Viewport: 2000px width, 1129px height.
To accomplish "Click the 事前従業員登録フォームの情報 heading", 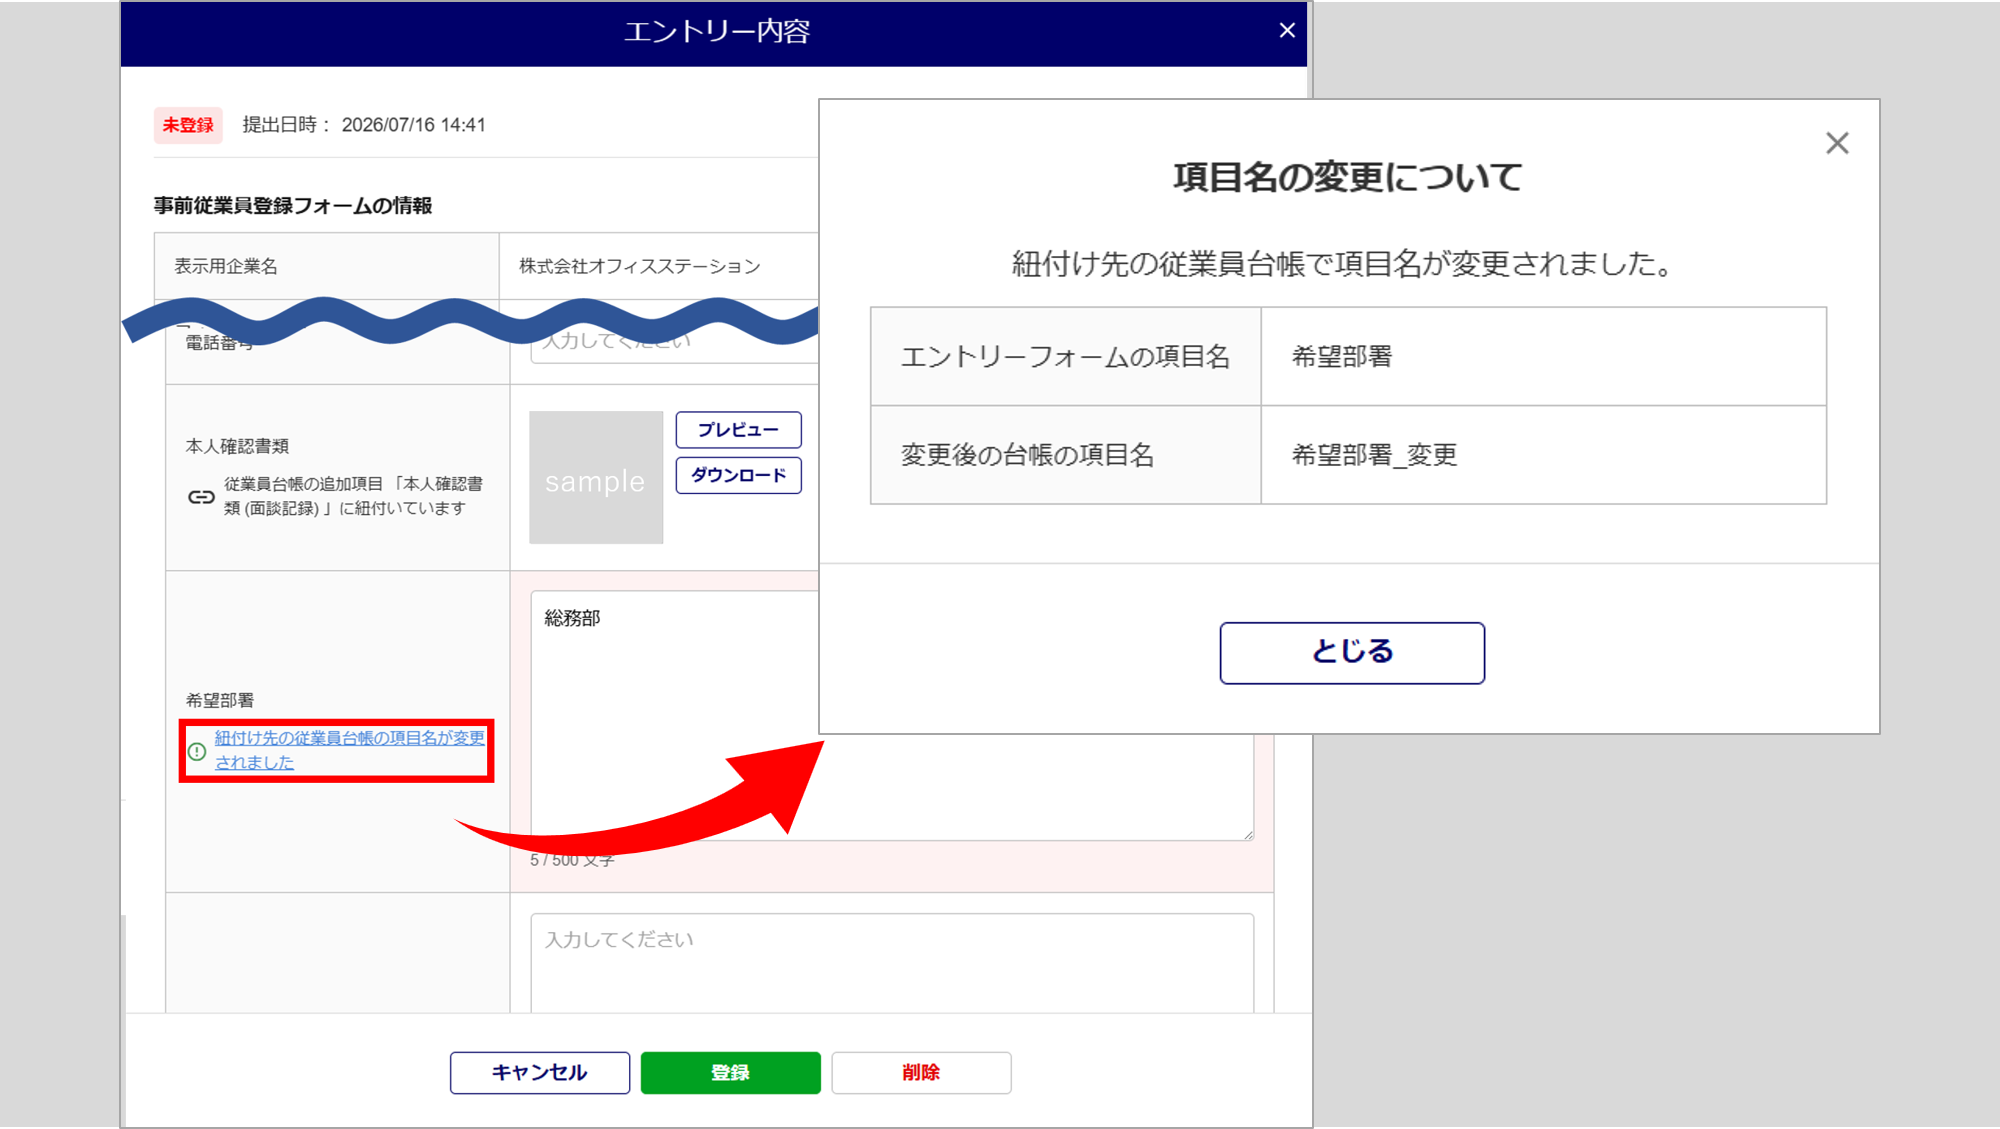I will click(x=292, y=205).
